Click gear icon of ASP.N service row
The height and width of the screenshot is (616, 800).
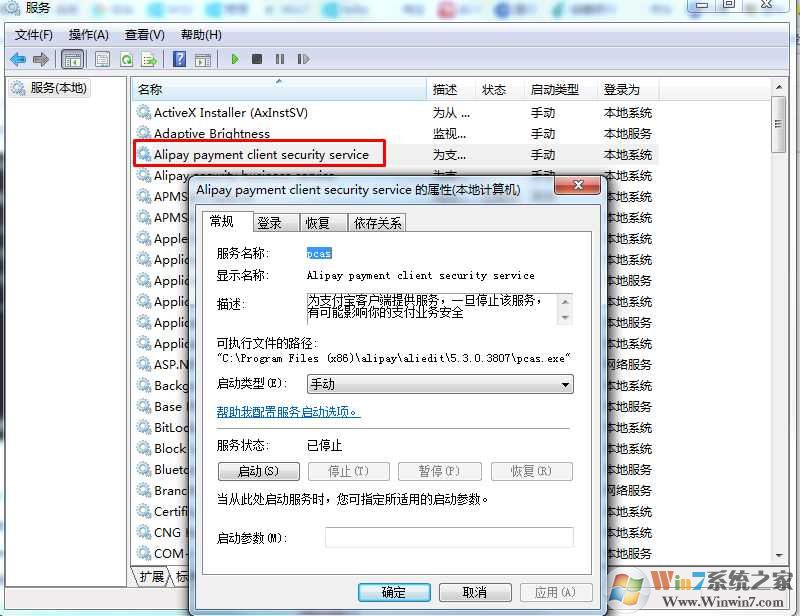pos(144,364)
